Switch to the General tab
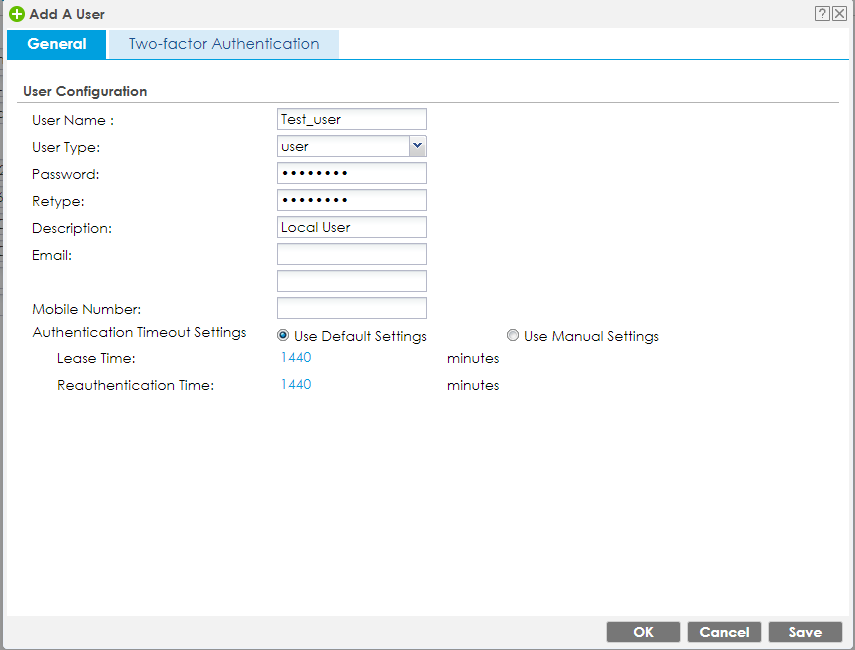This screenshot has height=650, width=855. (x=56, y=44)
